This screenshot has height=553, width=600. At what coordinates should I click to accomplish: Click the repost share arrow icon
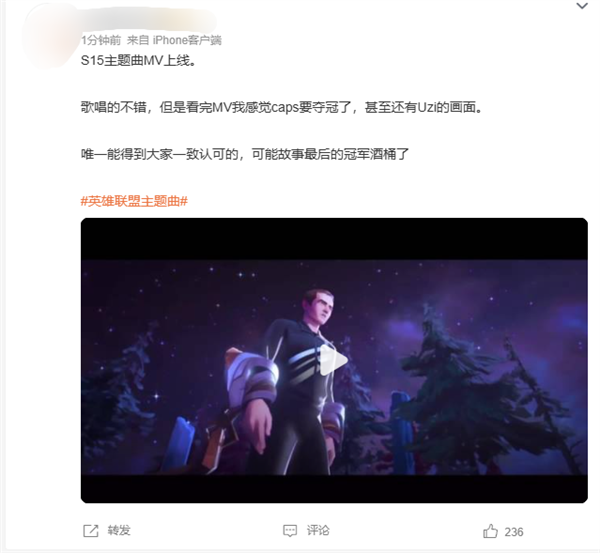coord(91,531)
